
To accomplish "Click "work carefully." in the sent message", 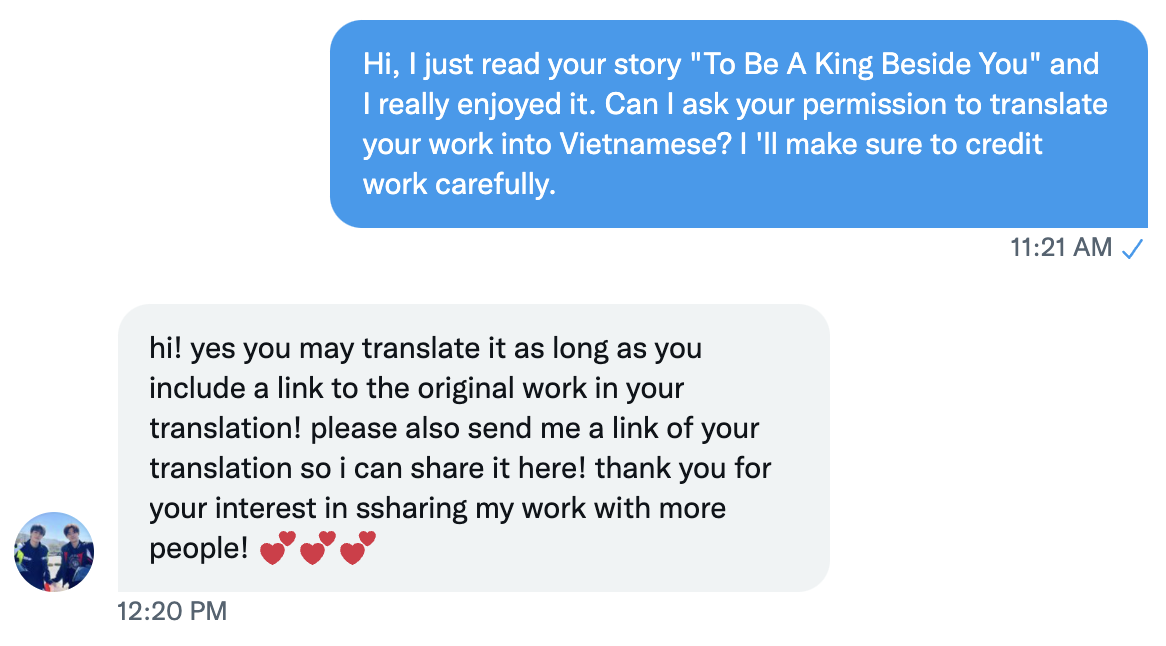I will [x=459, y=184].
